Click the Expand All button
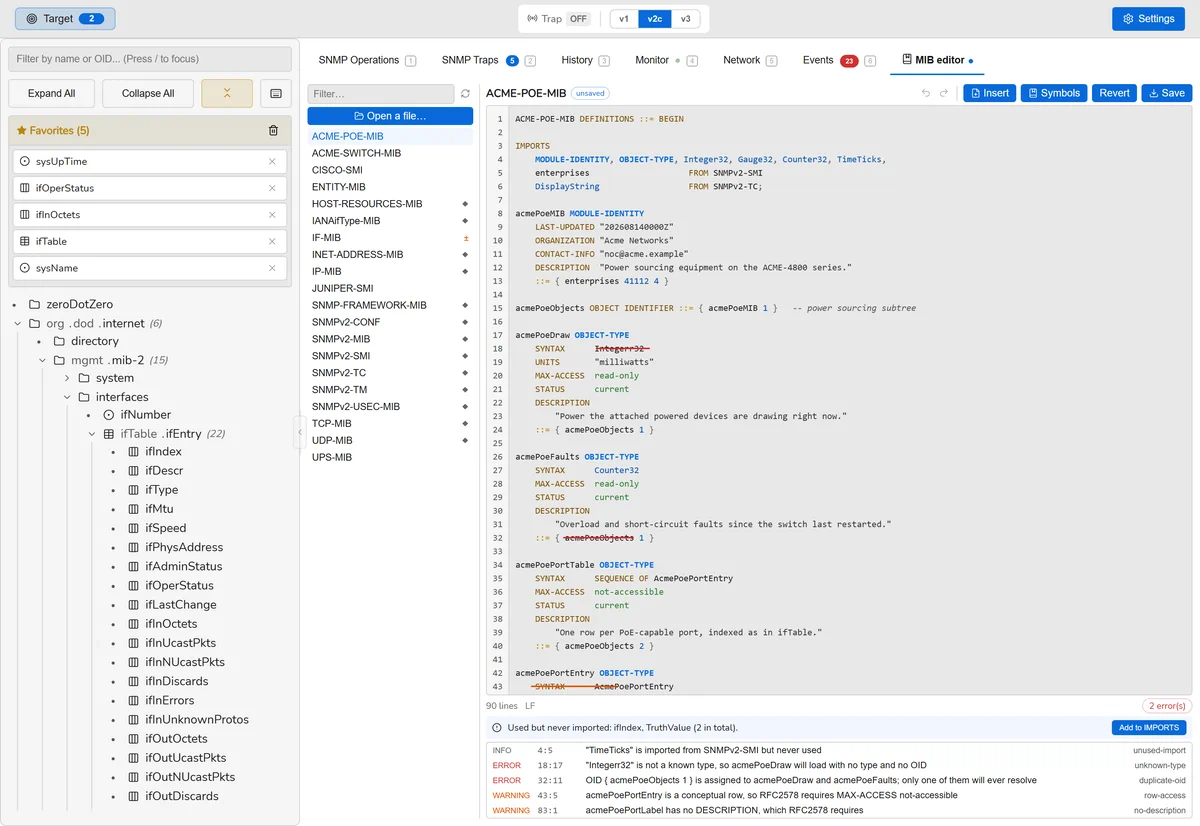The height and width of the screenshot is (826, 1200). [x=51, y=93]
